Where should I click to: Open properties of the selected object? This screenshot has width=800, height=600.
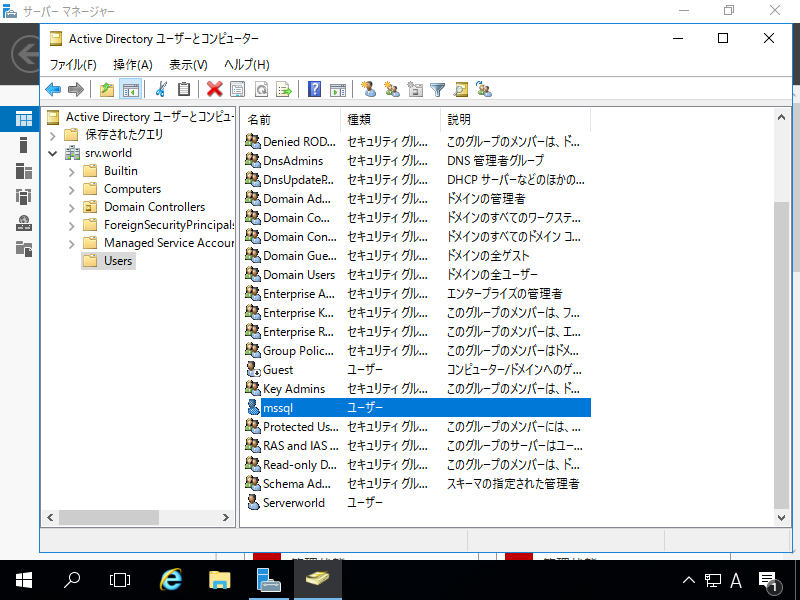(238, 90)
